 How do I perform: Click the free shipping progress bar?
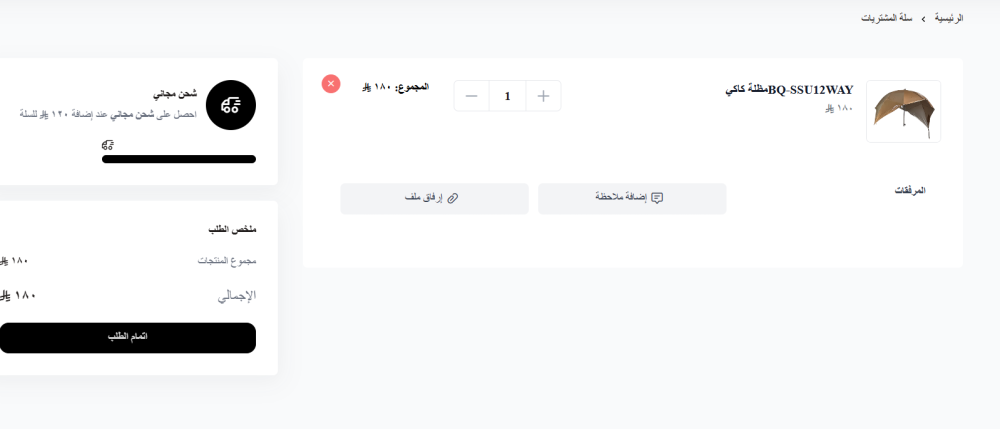[x=178, y=159]
